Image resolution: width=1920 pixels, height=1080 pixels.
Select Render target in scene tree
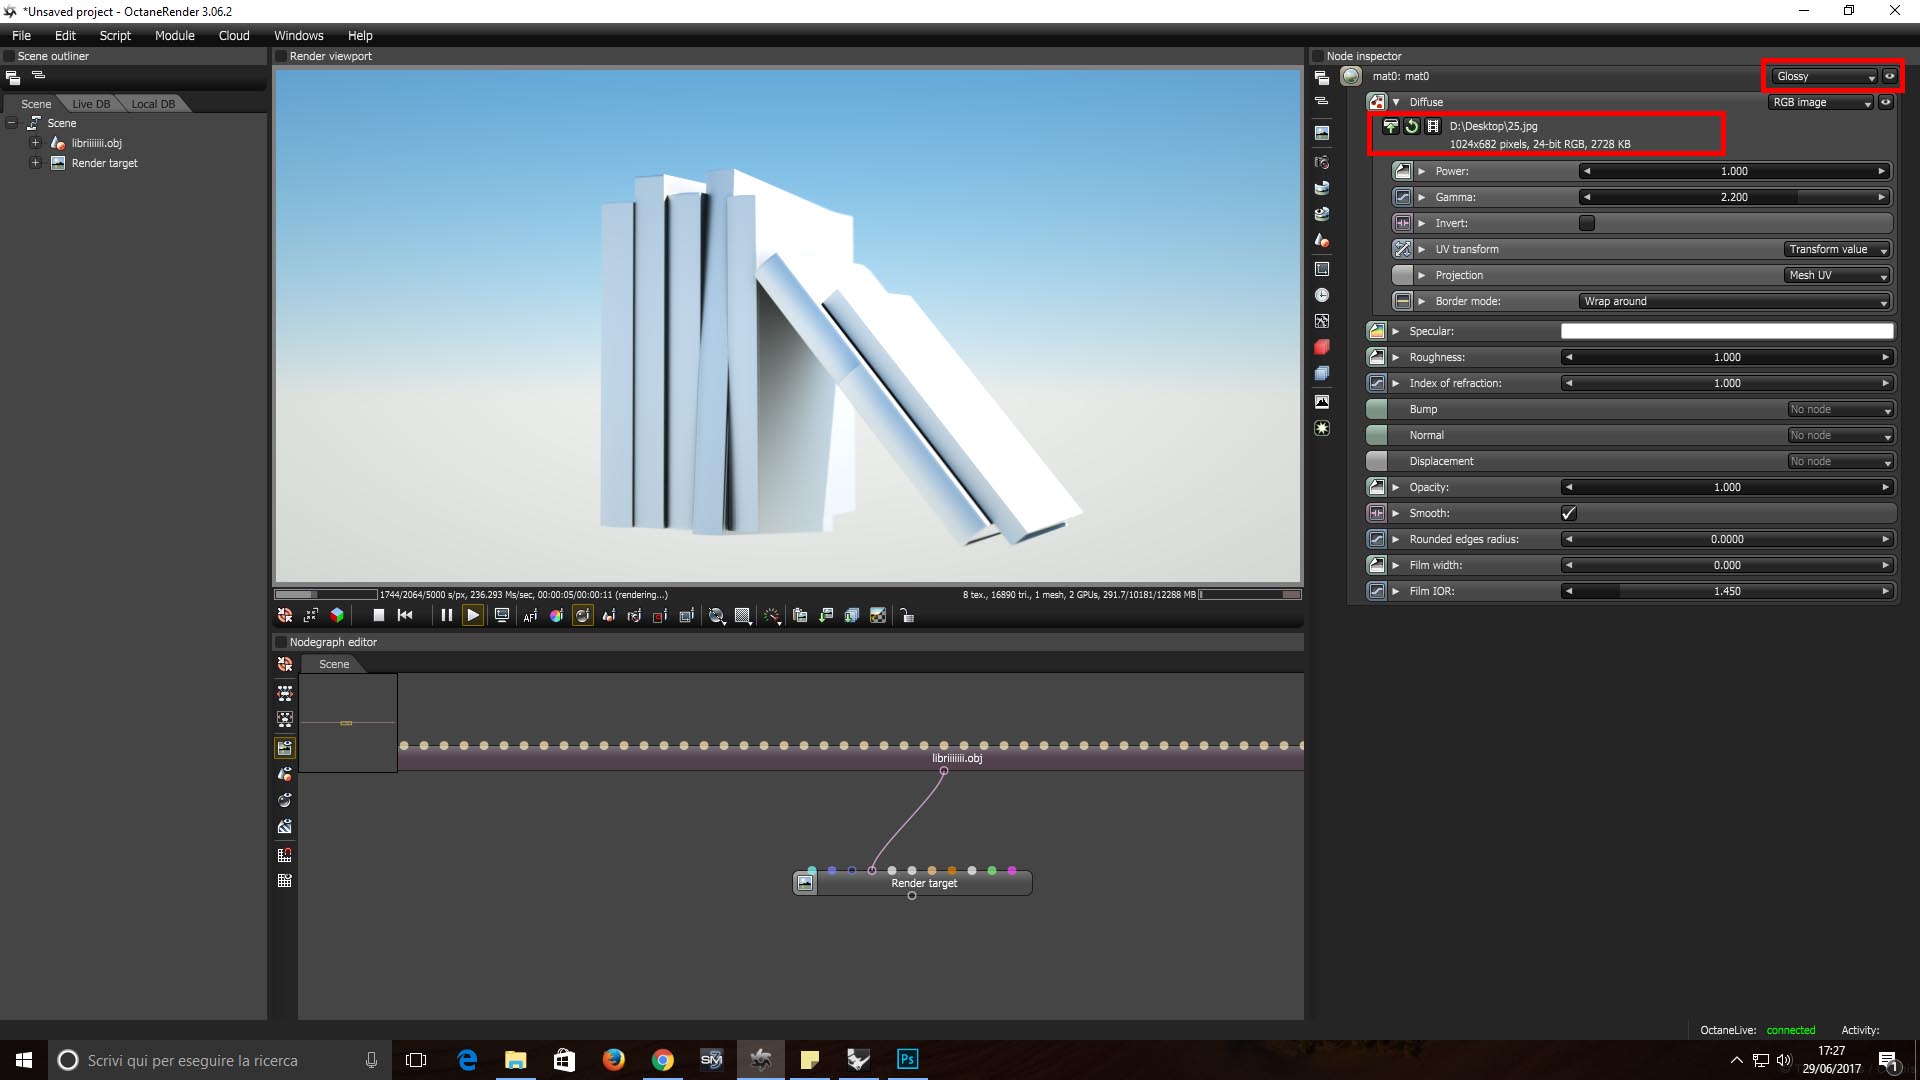(x=104, y=163)
